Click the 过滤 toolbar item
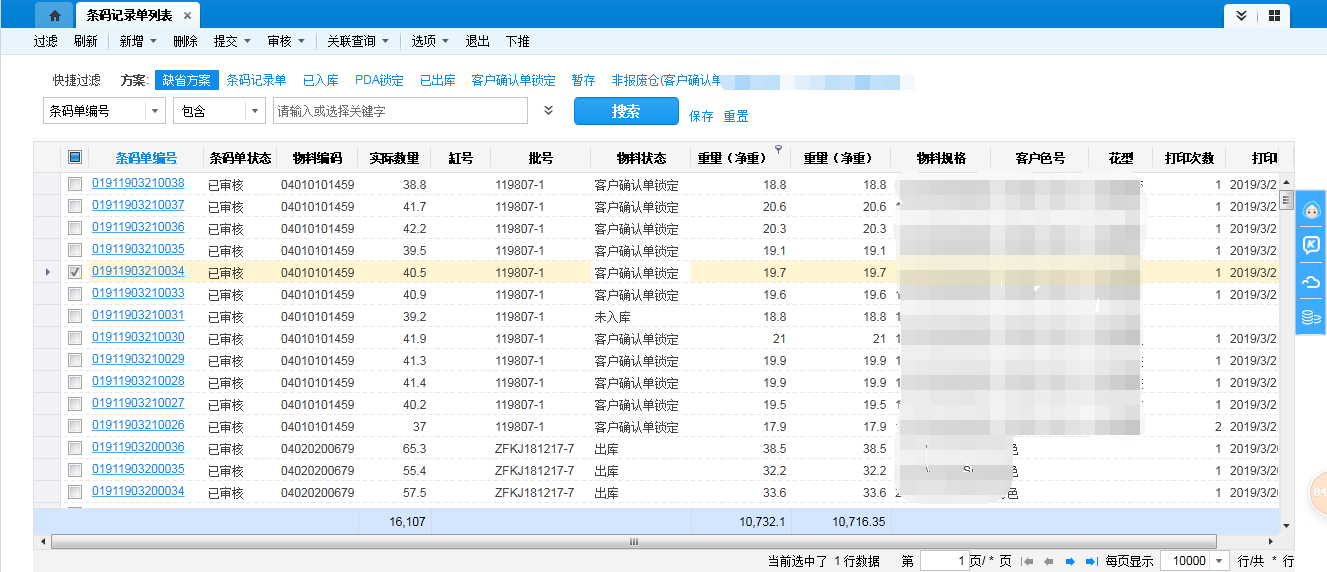Viewport: 1327px width, 572px height. (45, 41)
